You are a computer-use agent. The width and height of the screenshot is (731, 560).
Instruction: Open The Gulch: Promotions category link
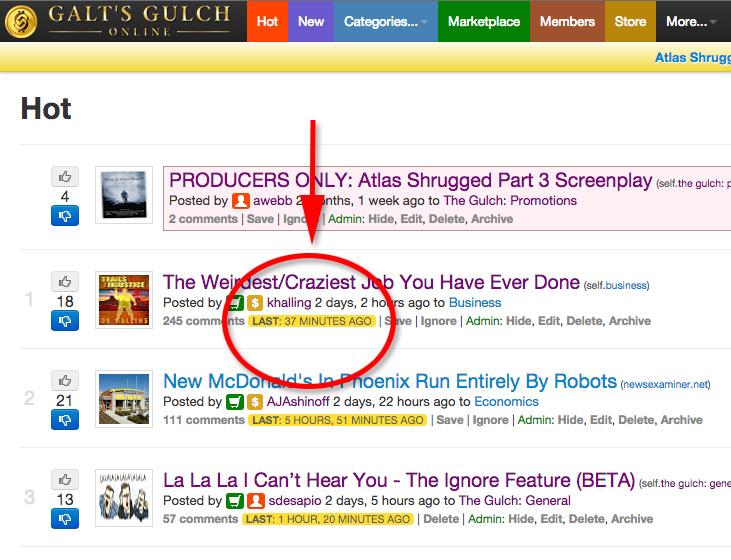(x=510, y=201)
